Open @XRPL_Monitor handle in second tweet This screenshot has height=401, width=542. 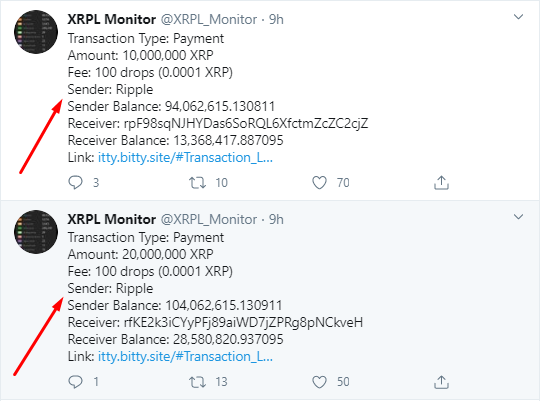(209, 220)
